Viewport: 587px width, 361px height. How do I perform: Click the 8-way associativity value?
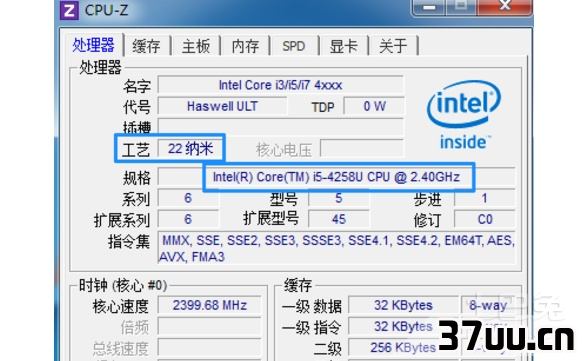pyautogui.click(x=488, y=305)
